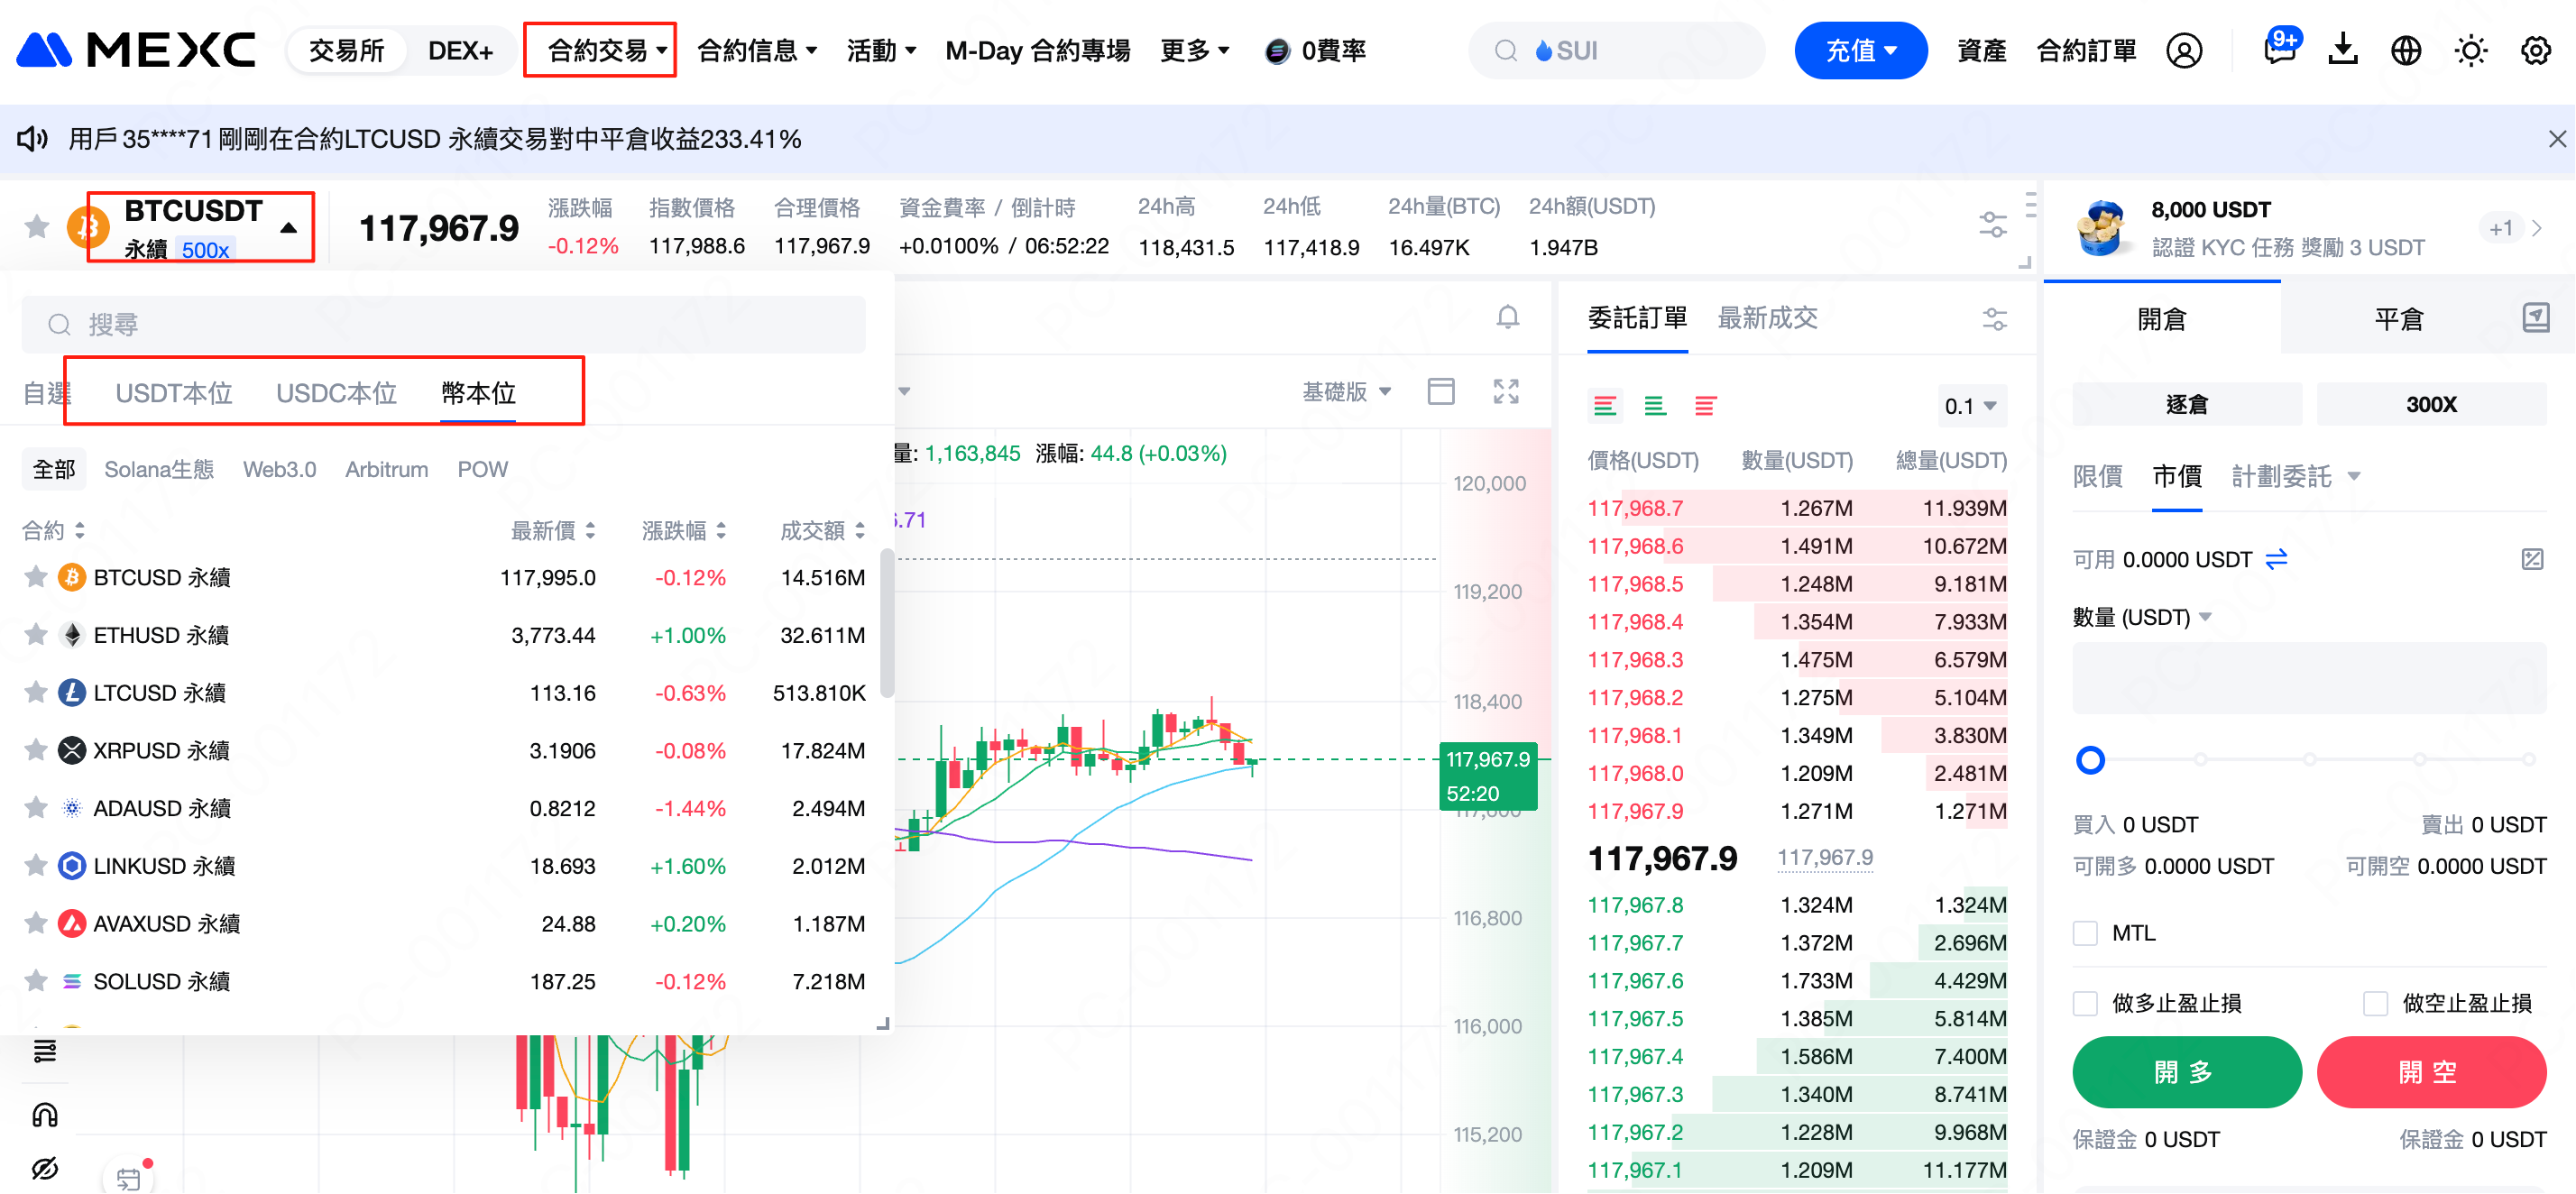Change quantity unit 數量 (USDT) dropdown
Screen dimensions: 2576x1194
[2141, 617]
